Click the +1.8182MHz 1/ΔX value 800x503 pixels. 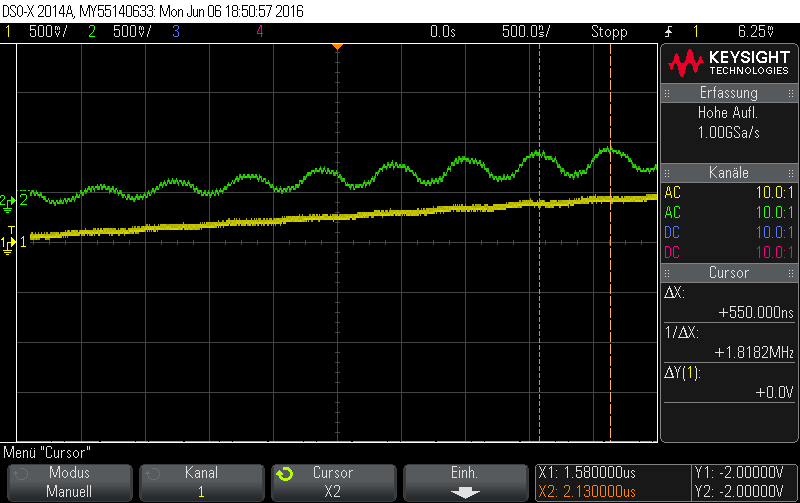pyautogui.click(x=754, y=353)
